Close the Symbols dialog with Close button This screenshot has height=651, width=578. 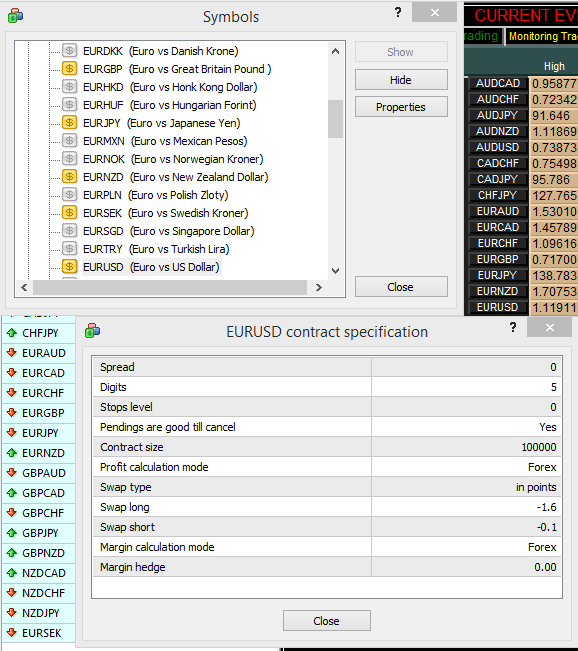coord(401,287)
